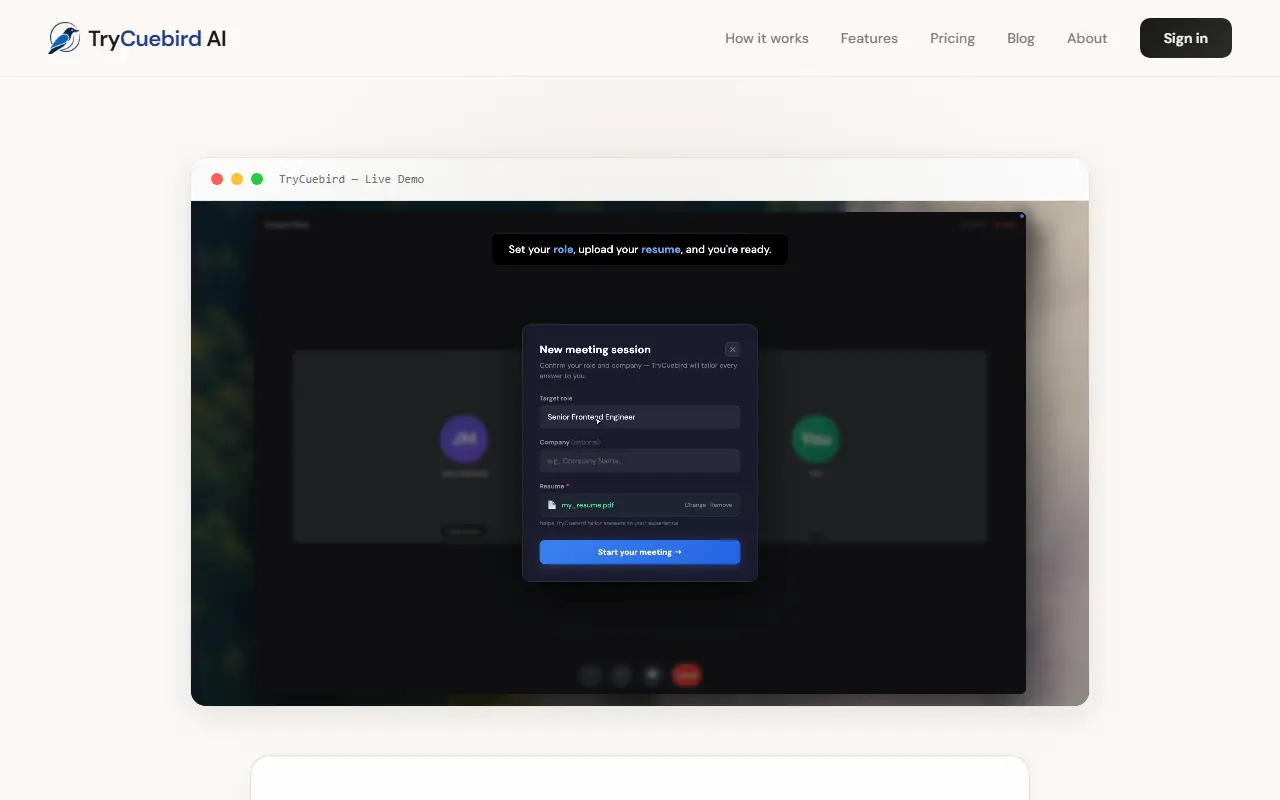Click the TryCuebird bird logo icon
The height and width of the screenshot is (800, 1280).
point(65,38)
